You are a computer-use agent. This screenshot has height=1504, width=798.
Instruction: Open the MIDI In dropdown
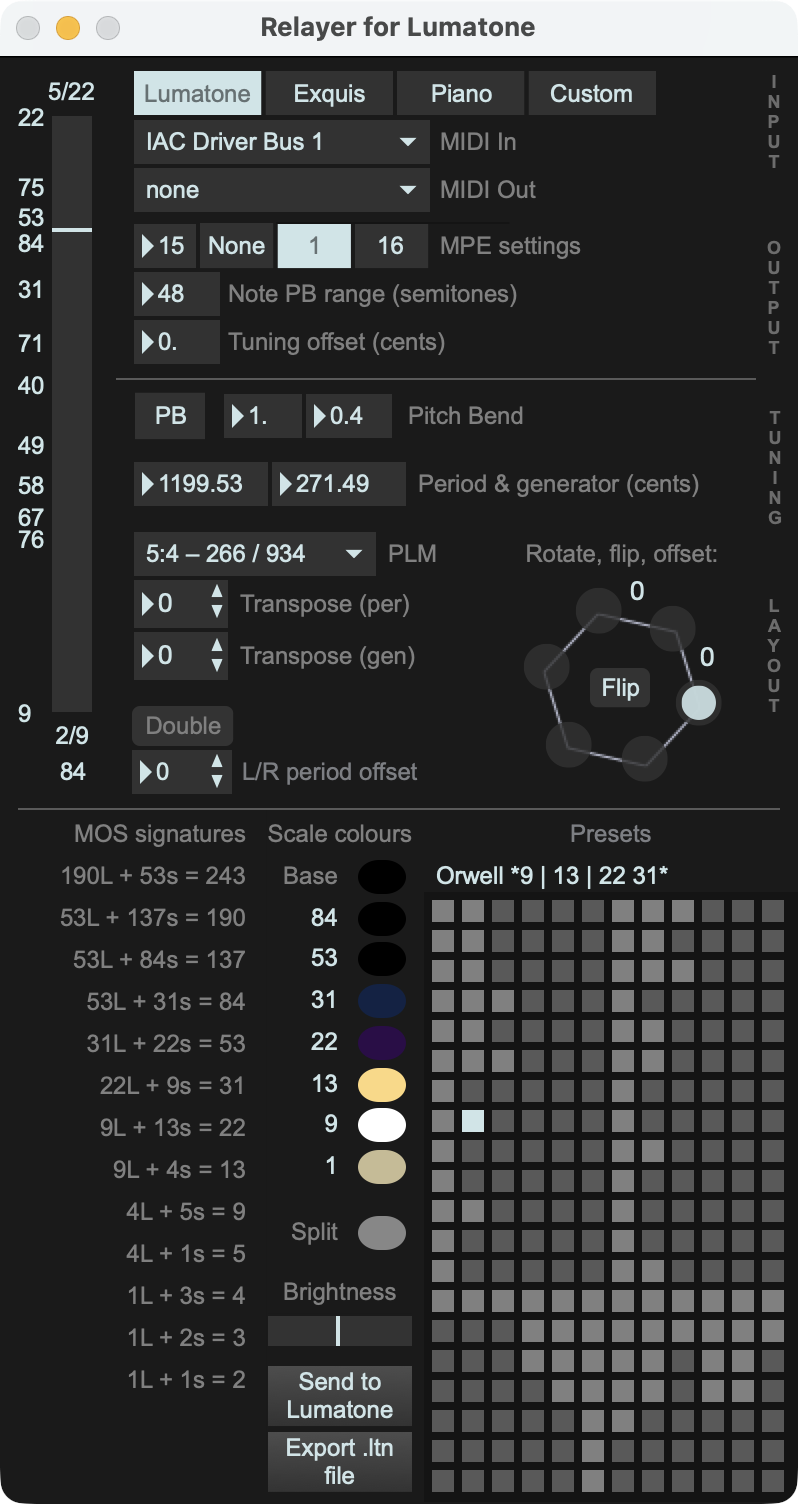(281, 142)
